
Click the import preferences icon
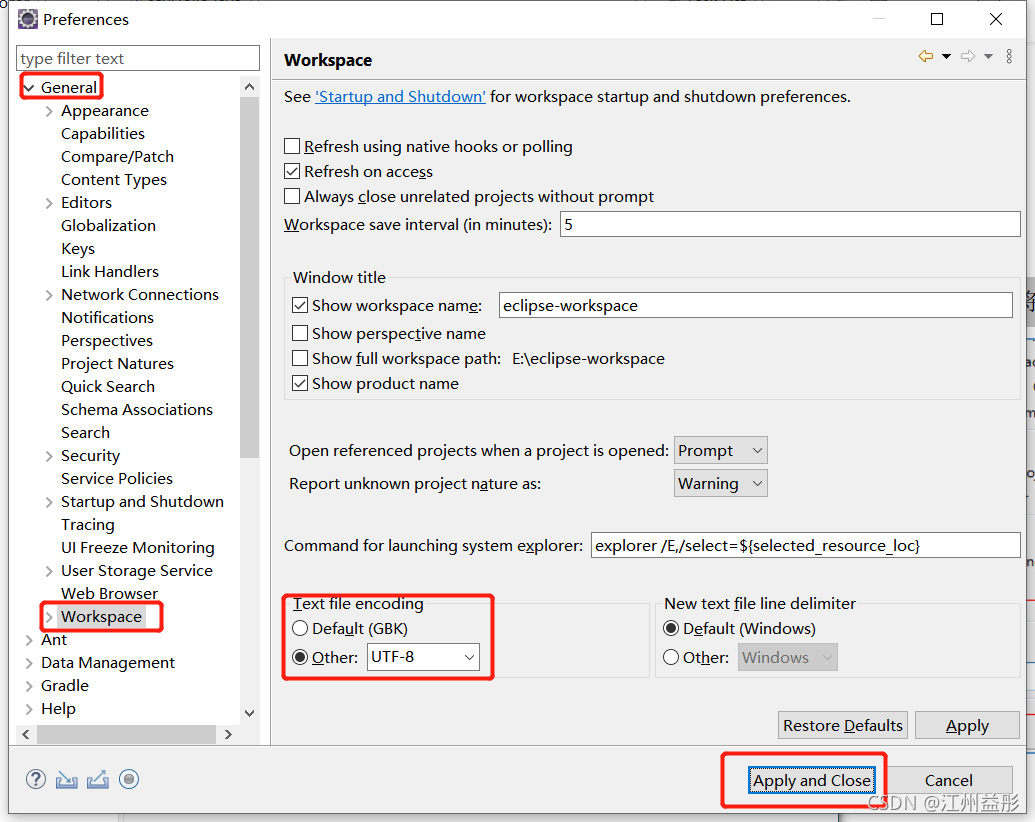66,780
